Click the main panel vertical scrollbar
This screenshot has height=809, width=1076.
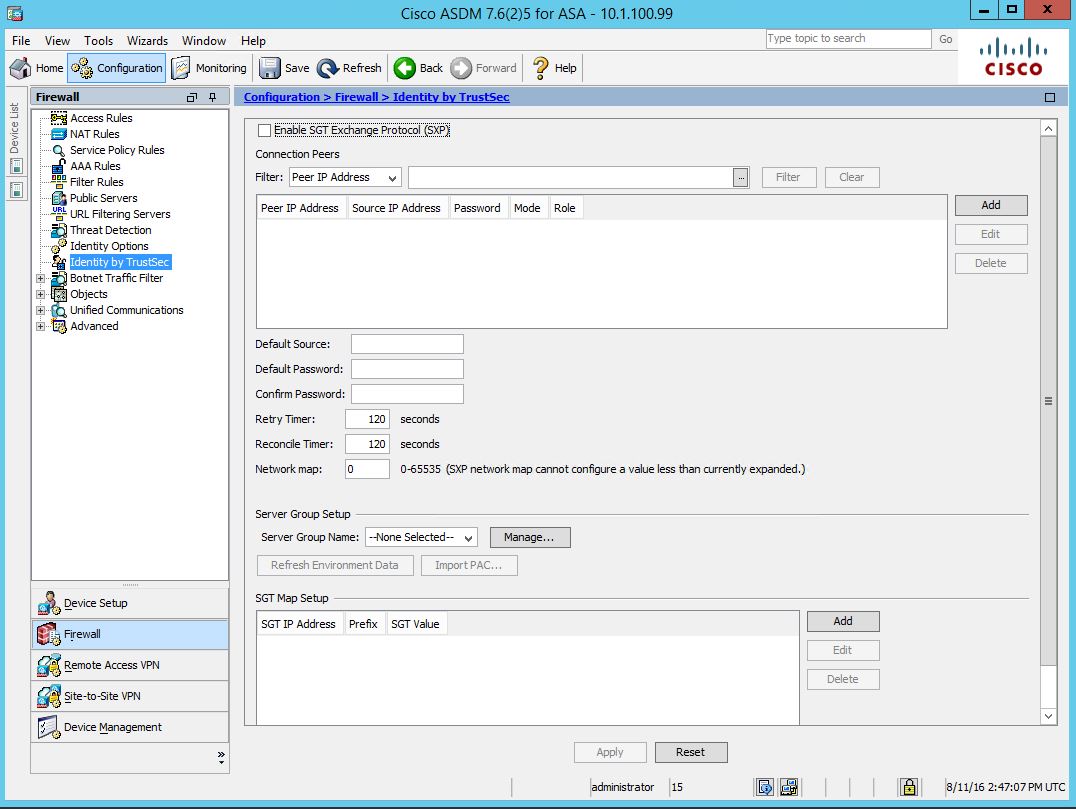(x=1048, y=401)
